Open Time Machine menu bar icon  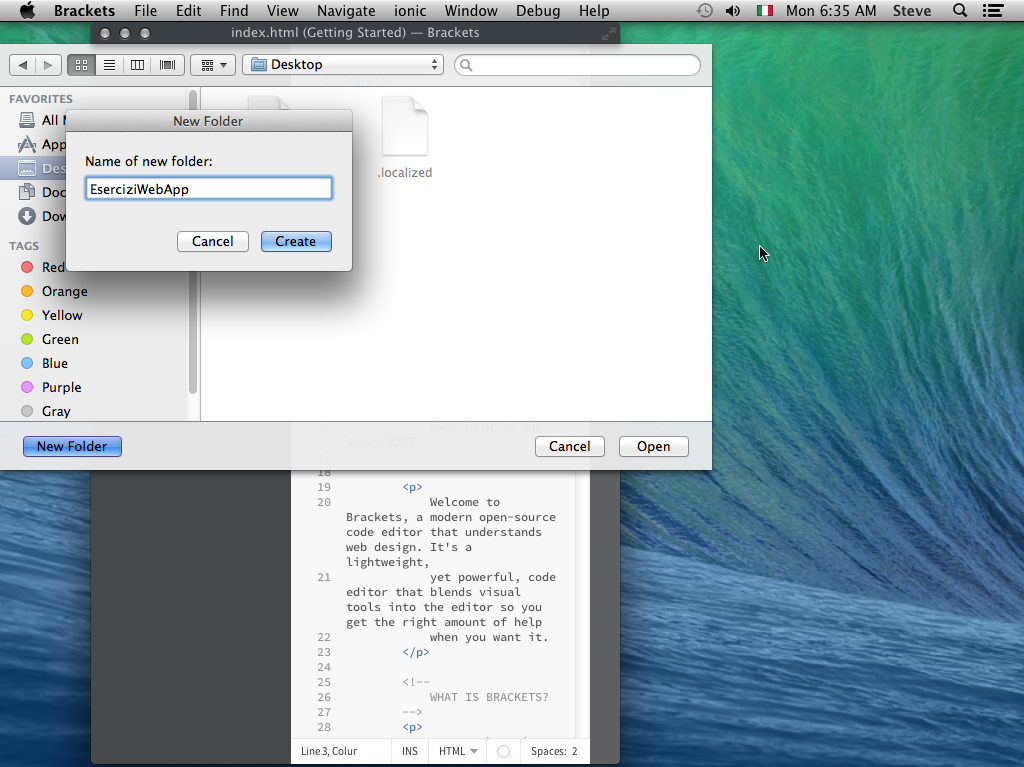coord(705,10)
